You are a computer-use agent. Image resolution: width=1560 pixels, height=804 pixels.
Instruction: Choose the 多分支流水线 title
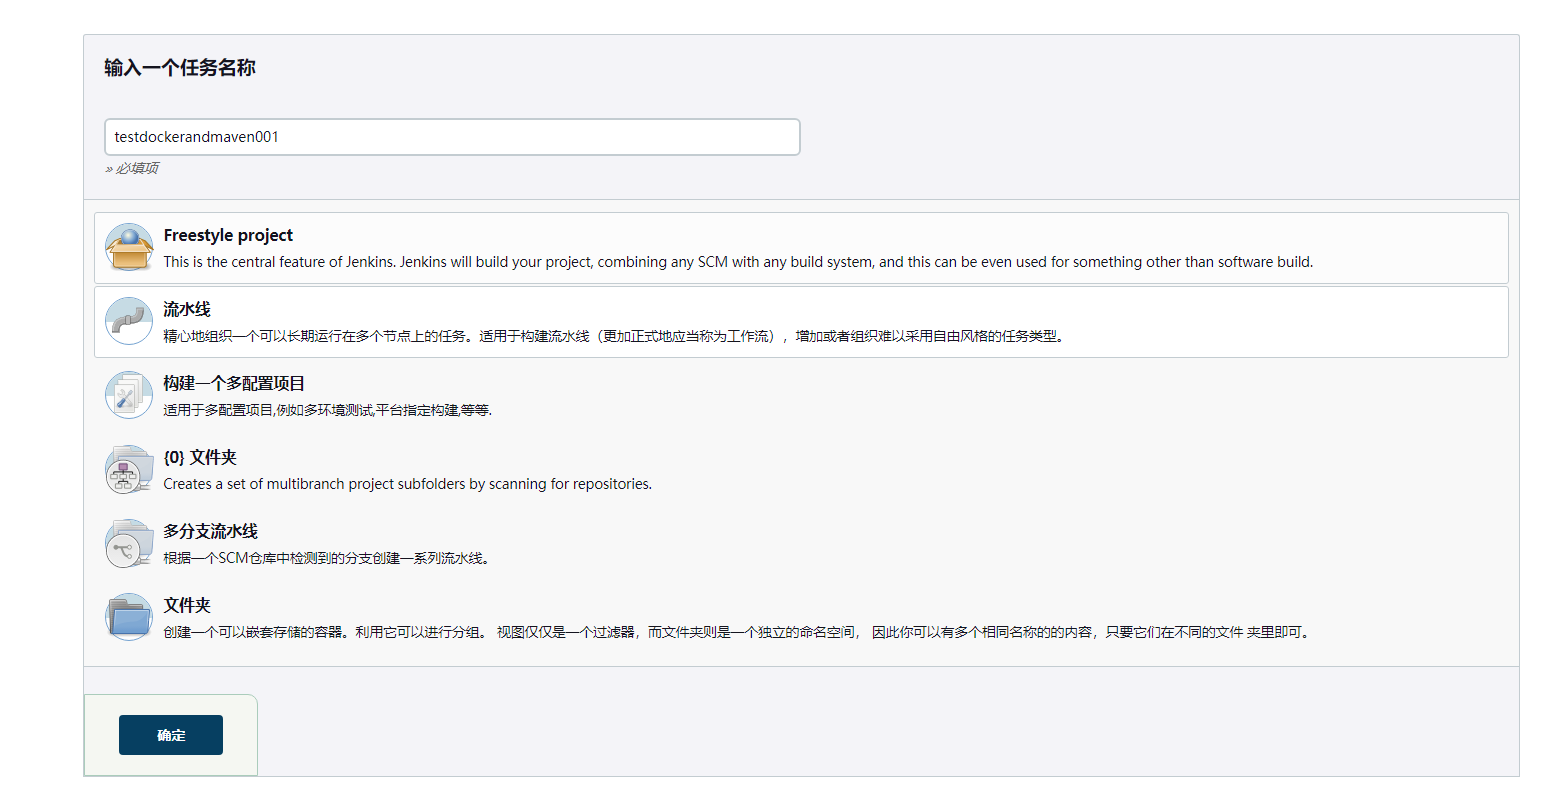coord(210,531)
